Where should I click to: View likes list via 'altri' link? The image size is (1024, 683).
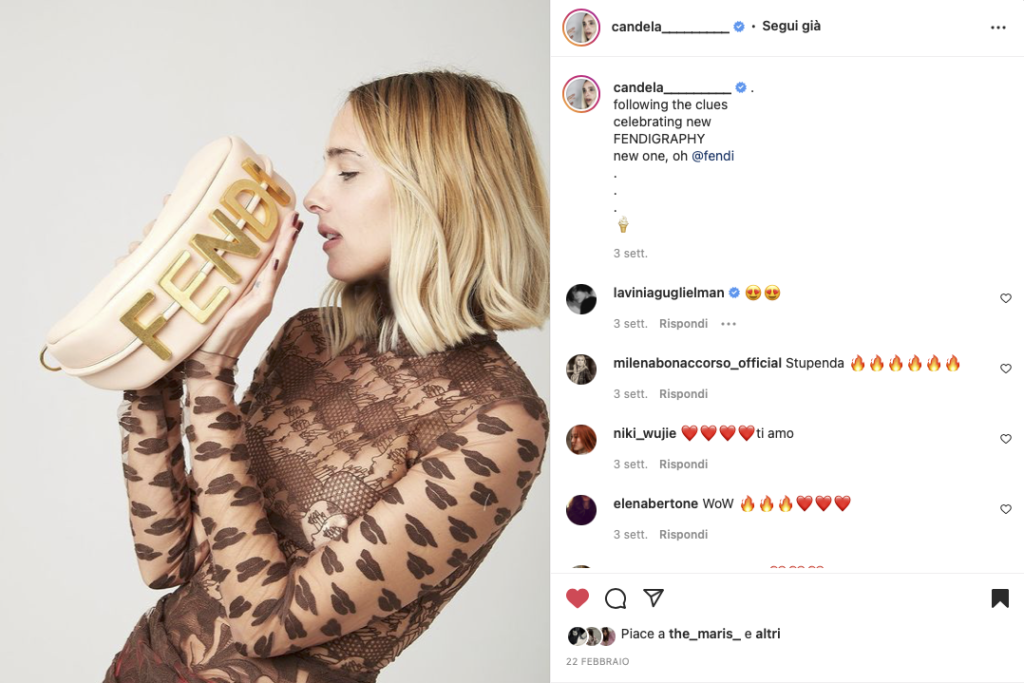tap(768, 633)
